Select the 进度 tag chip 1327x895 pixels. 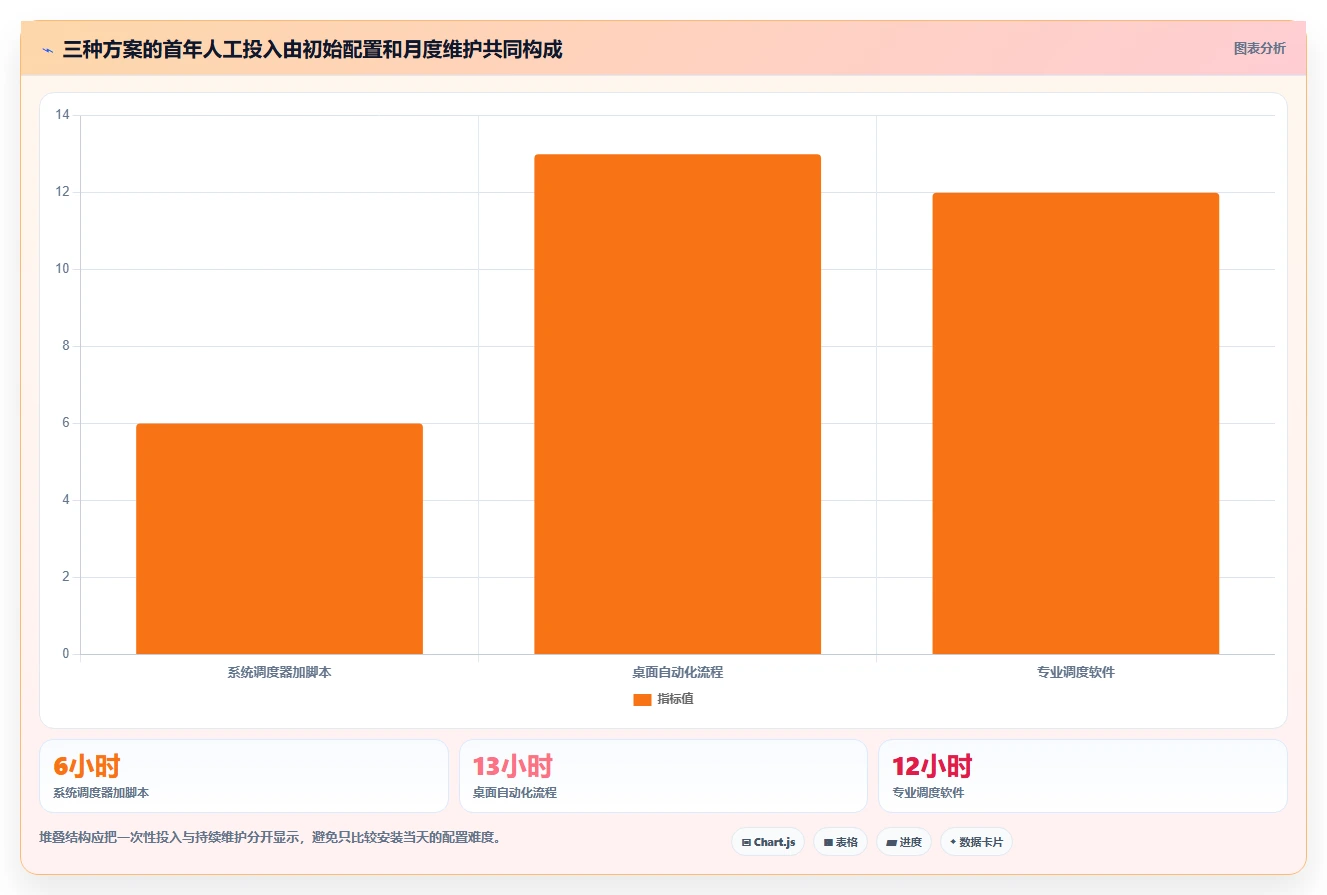pos(904,842)
